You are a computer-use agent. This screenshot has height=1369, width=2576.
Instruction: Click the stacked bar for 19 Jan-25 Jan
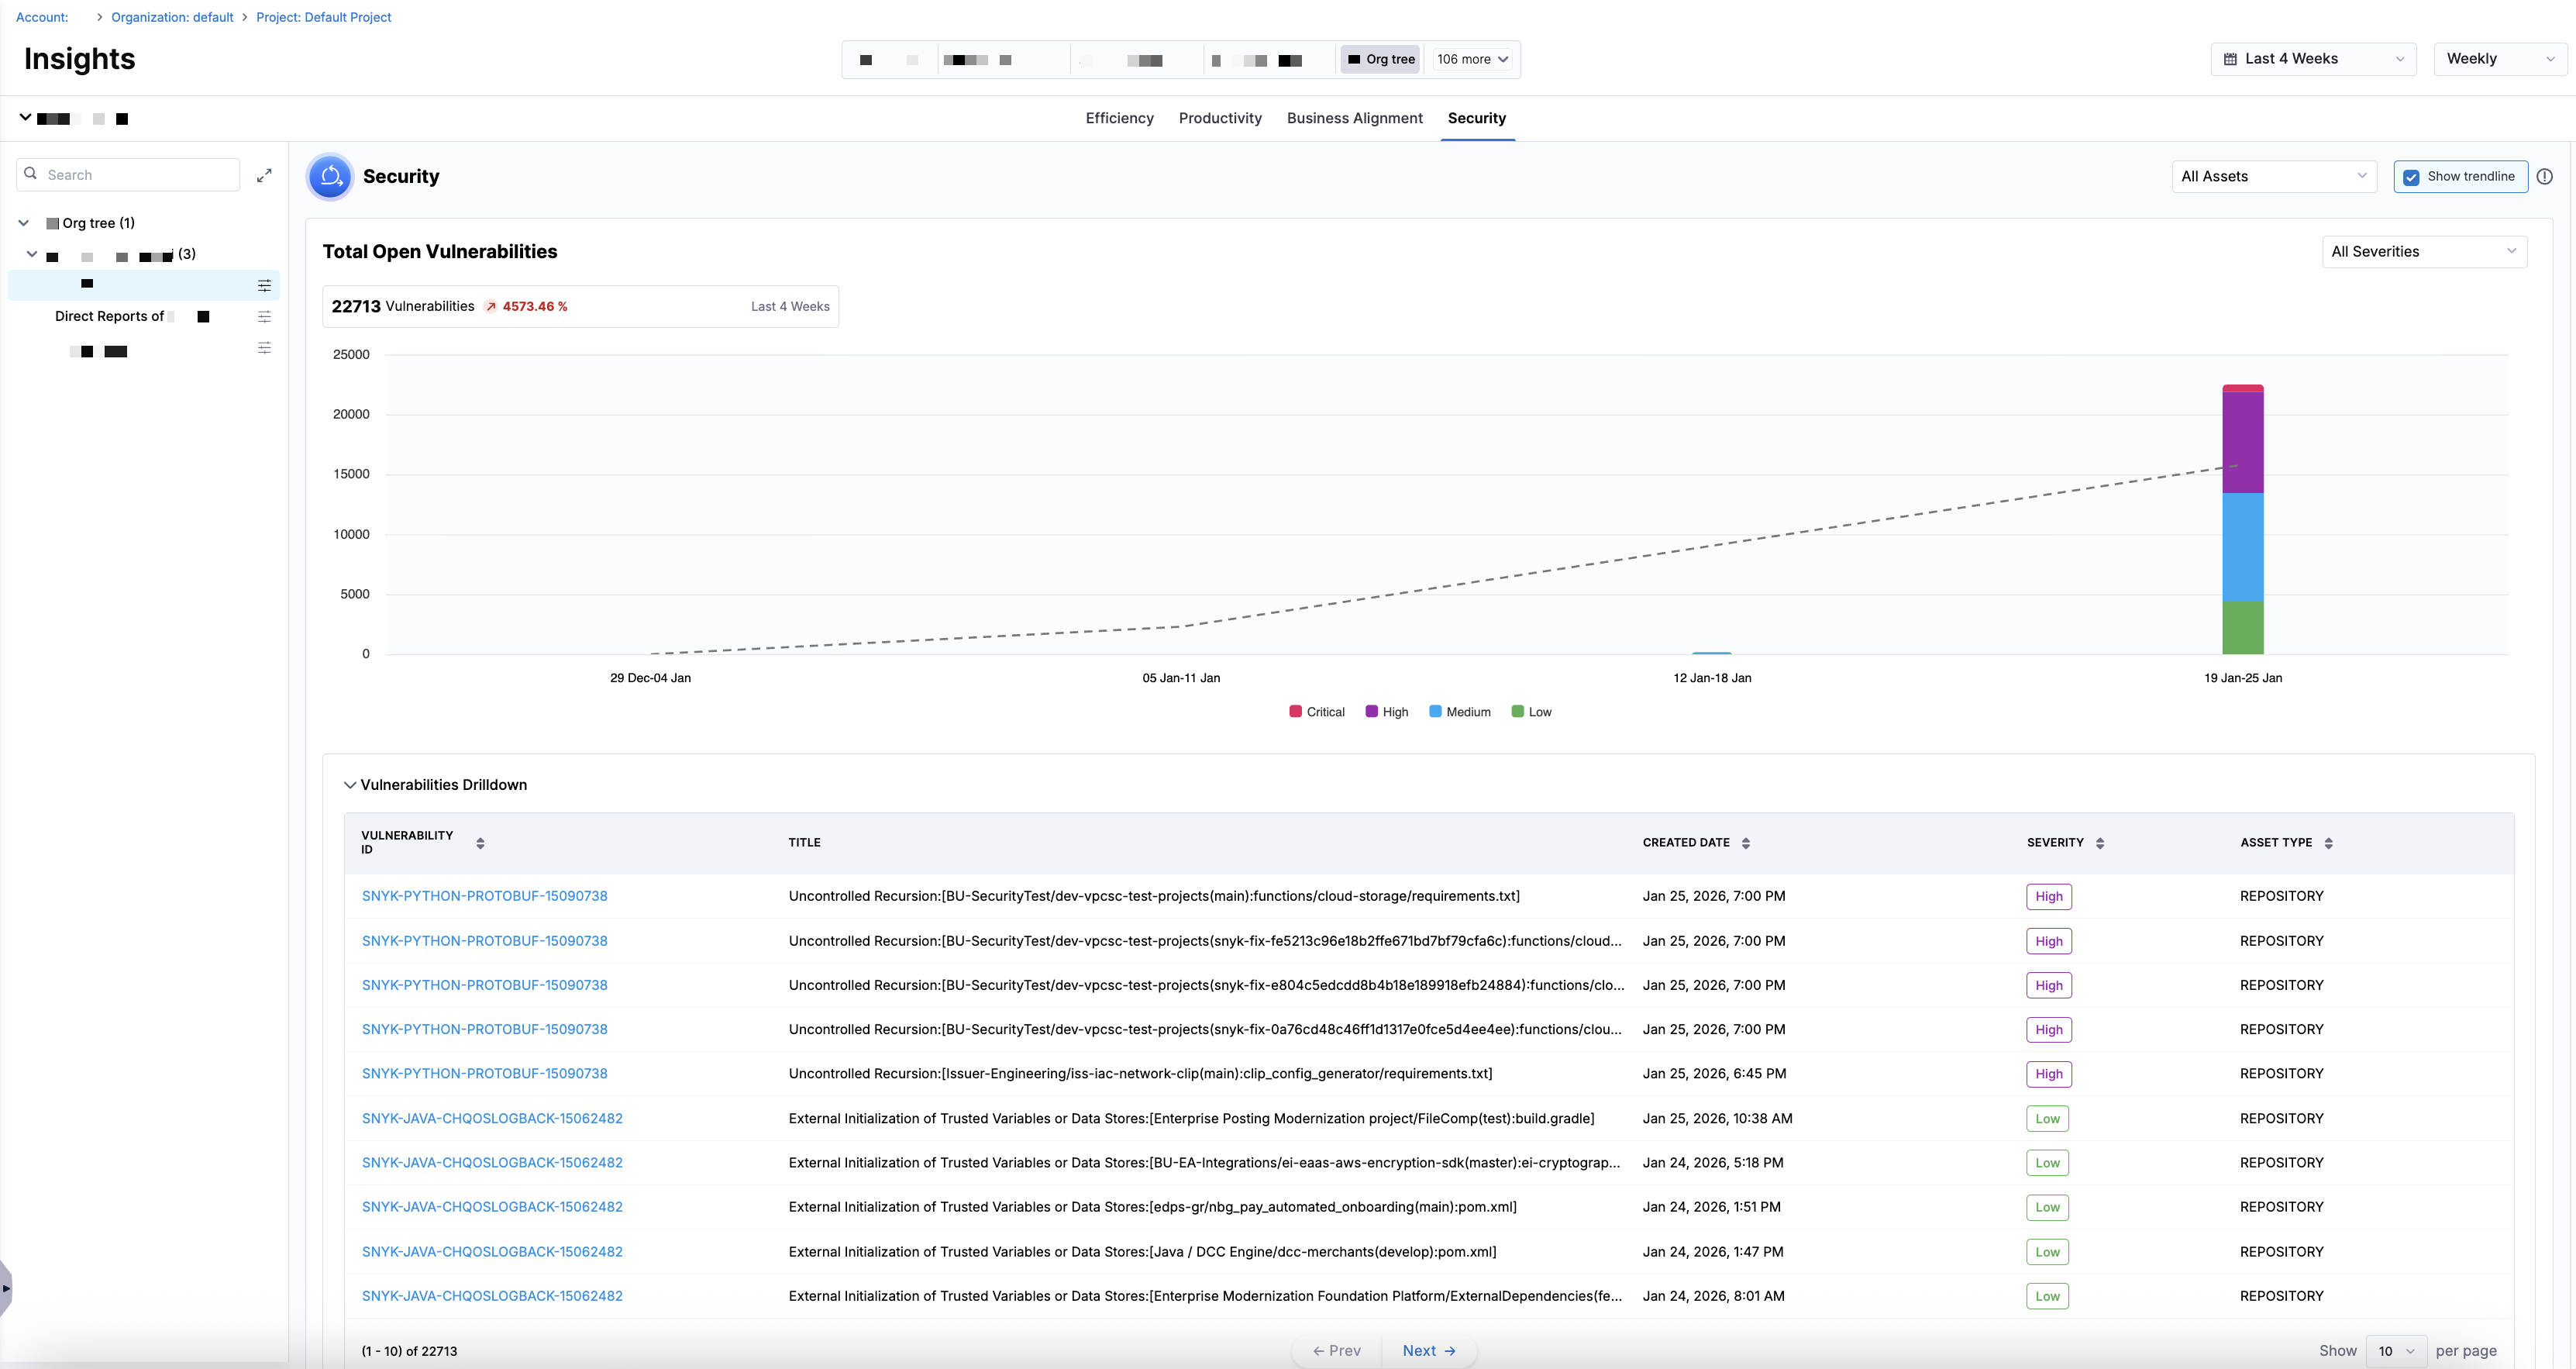[2242, 520]
